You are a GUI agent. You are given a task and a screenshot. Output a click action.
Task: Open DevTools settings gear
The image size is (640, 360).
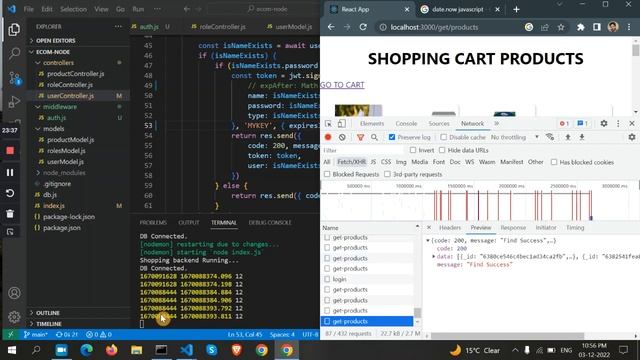tap(604, 123)
